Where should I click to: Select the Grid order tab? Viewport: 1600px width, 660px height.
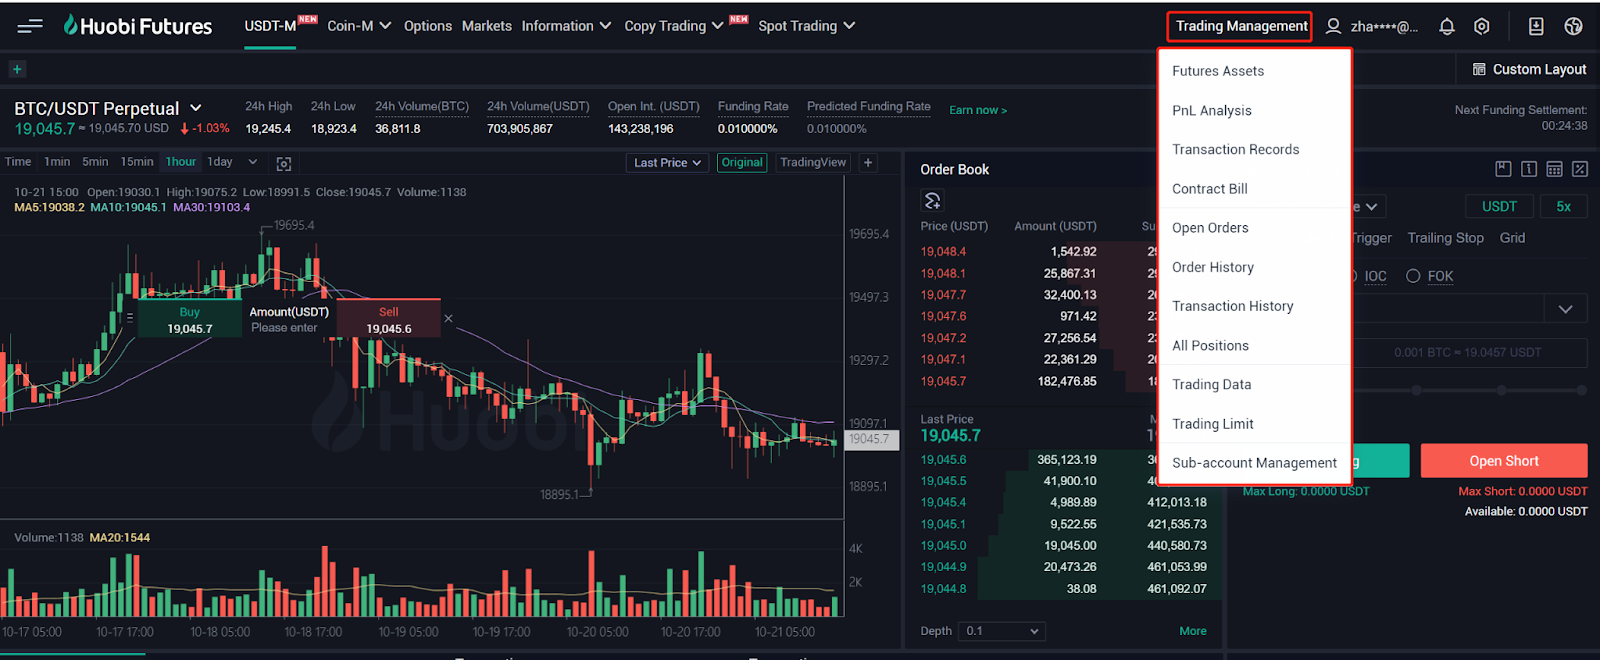[1512, 238]
